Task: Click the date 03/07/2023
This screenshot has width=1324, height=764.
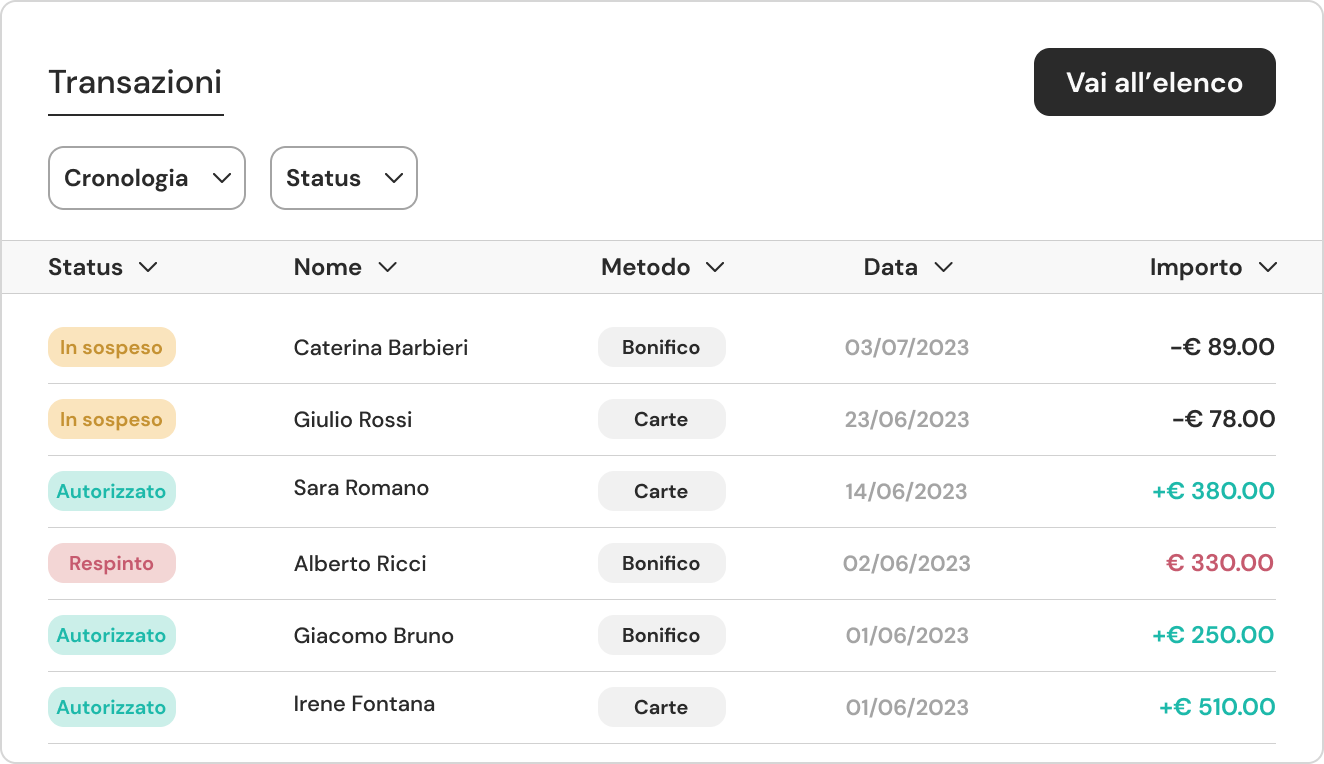Action: click(x=907, y=348)
